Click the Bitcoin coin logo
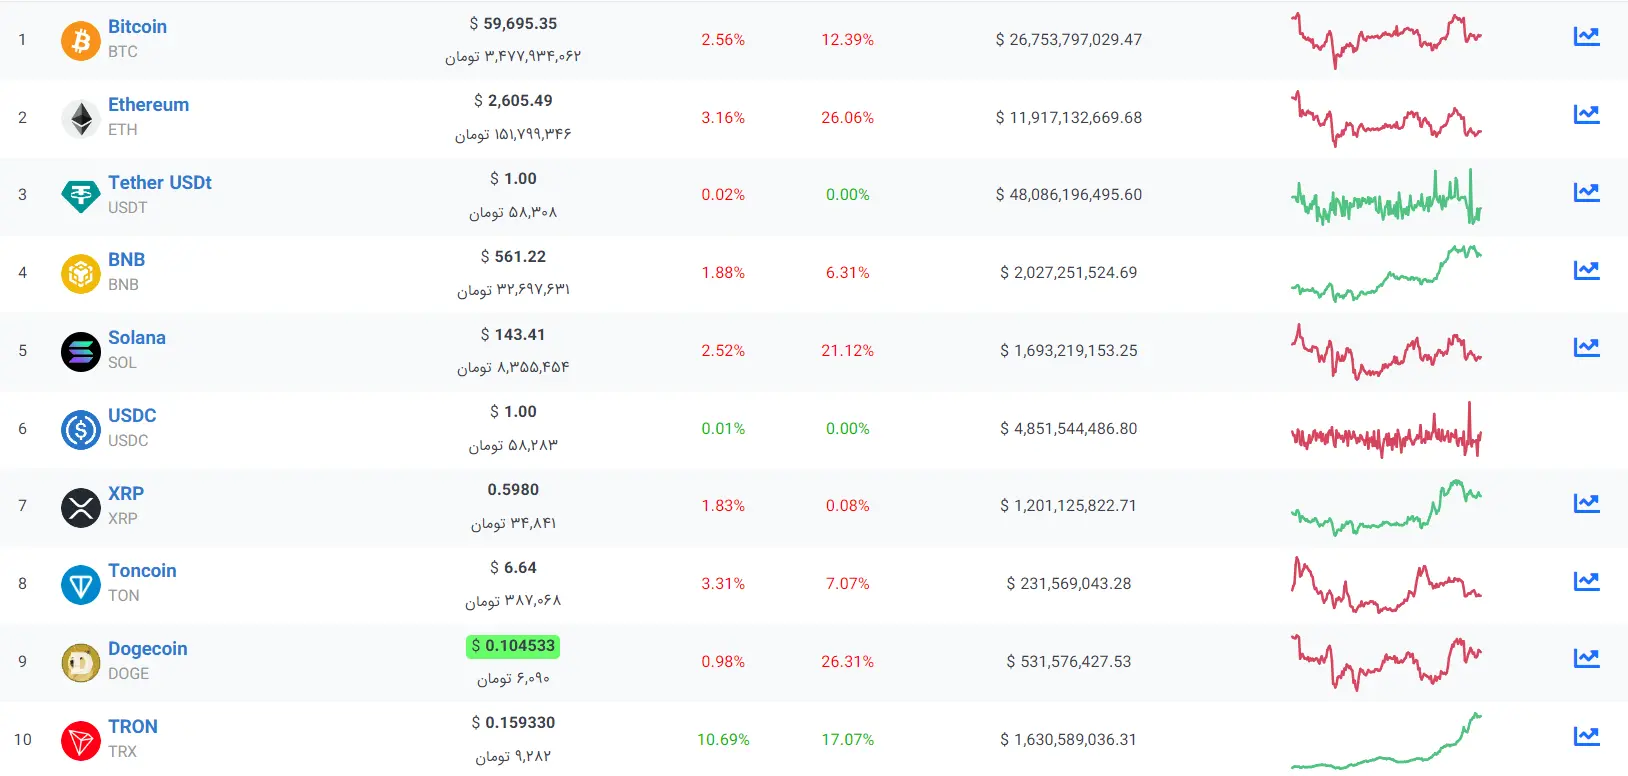 click(x=81, y=41)
